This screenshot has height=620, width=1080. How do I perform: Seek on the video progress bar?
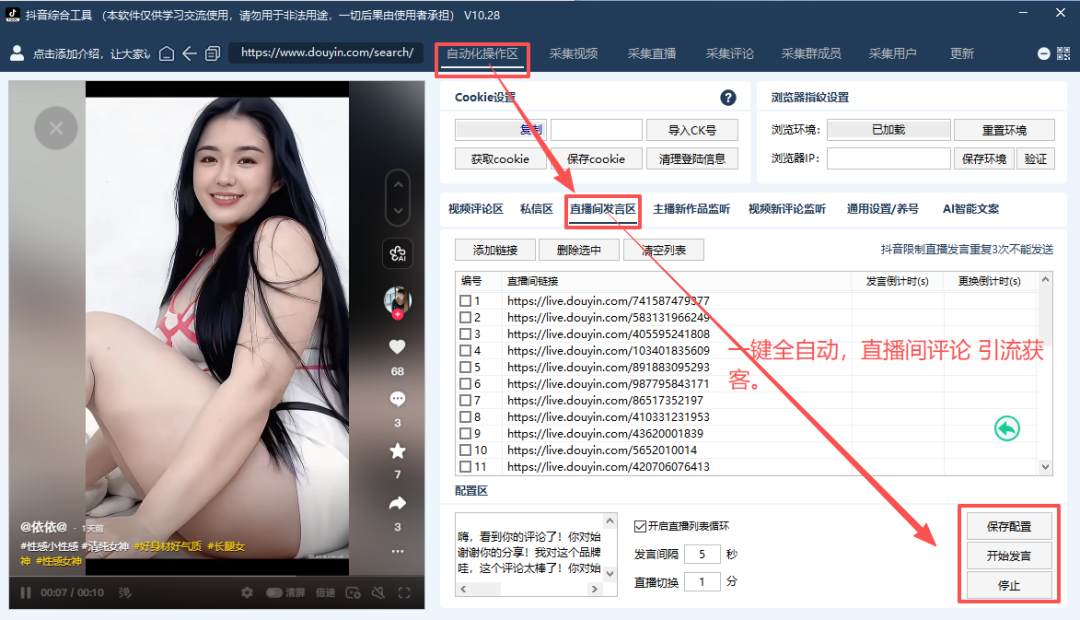(x=217, y=577)
